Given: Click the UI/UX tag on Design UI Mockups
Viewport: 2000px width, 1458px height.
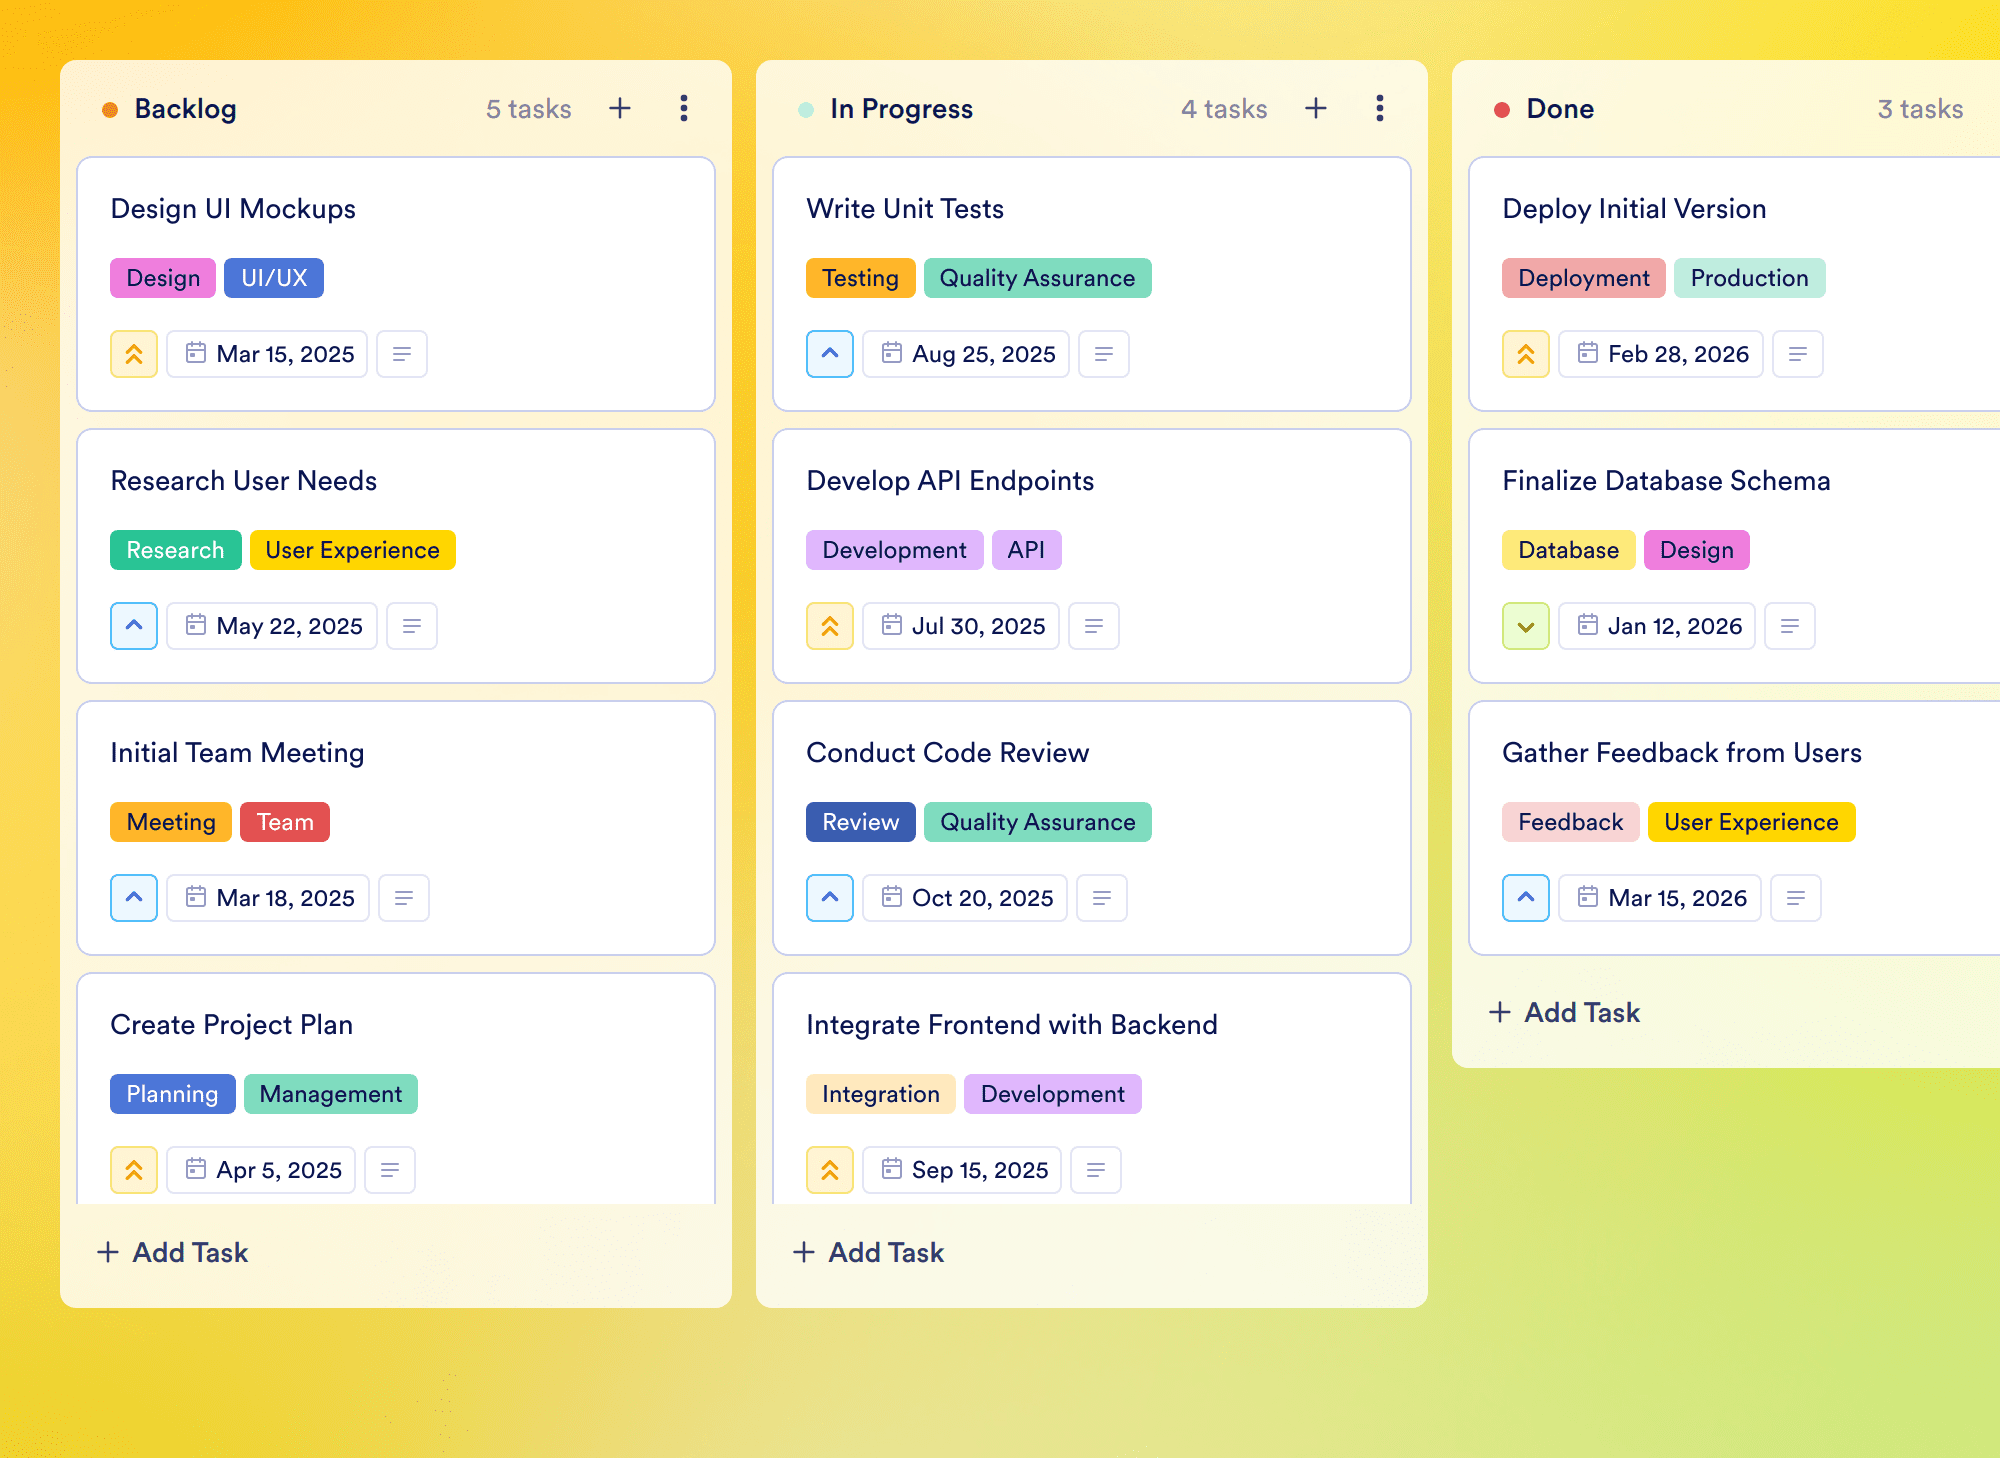Looking at the screenshot, I should (274, 278).
